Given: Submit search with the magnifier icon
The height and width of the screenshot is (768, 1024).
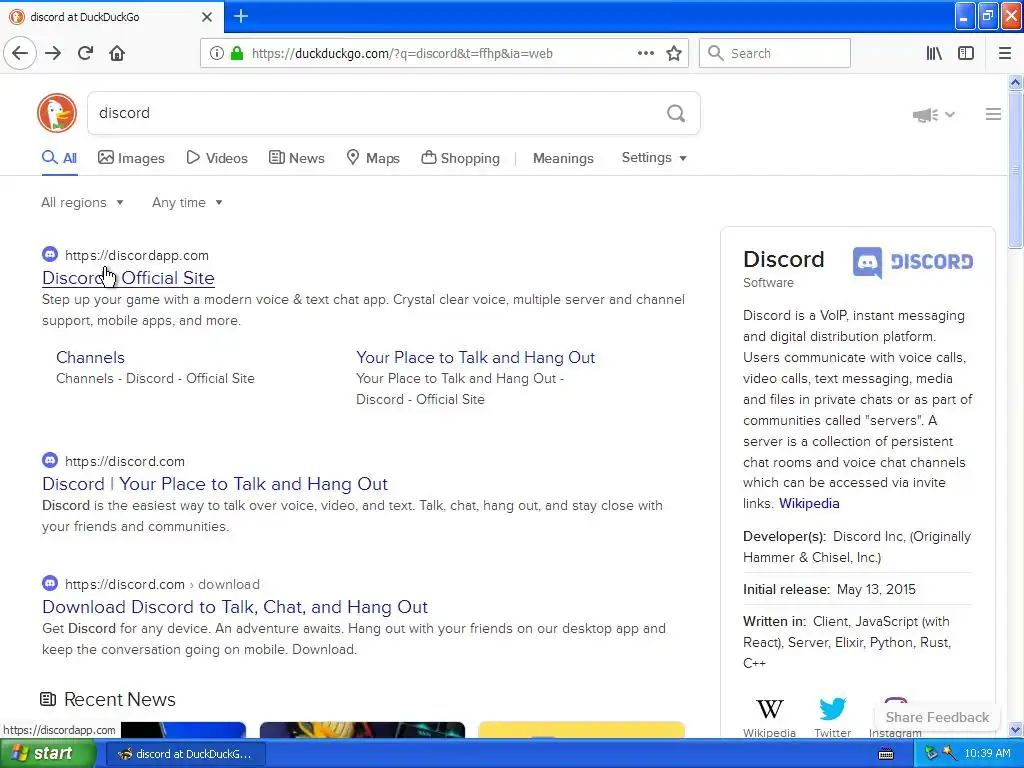Looking at the screenshot, I should tap(676, 114).
